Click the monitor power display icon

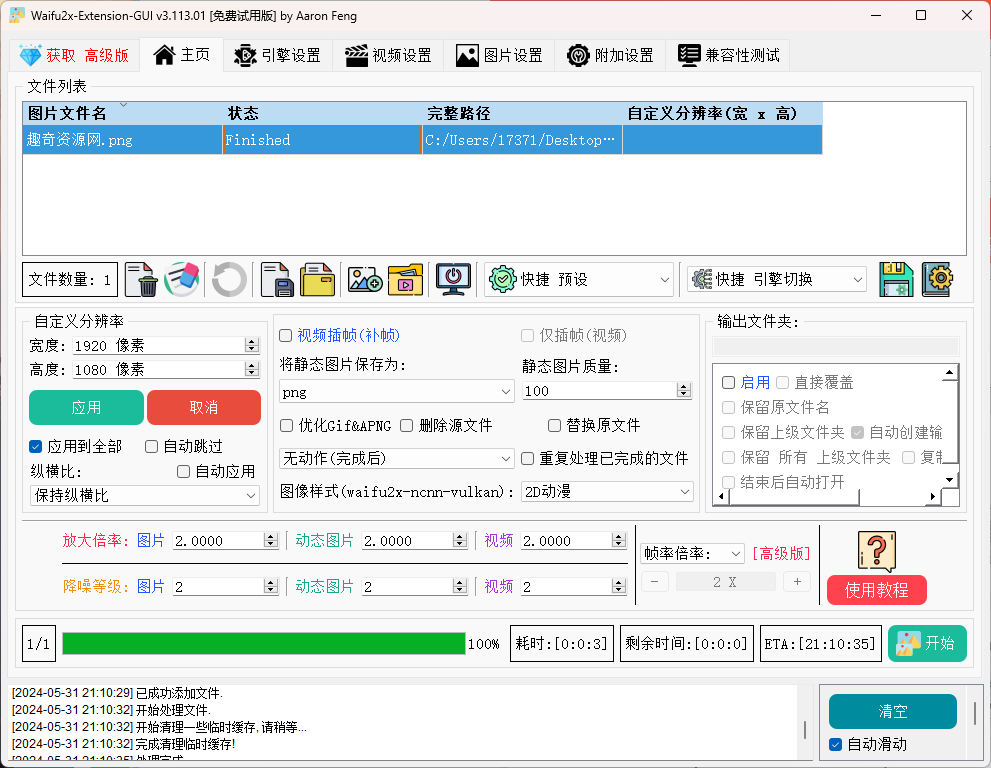coord(453,280)
